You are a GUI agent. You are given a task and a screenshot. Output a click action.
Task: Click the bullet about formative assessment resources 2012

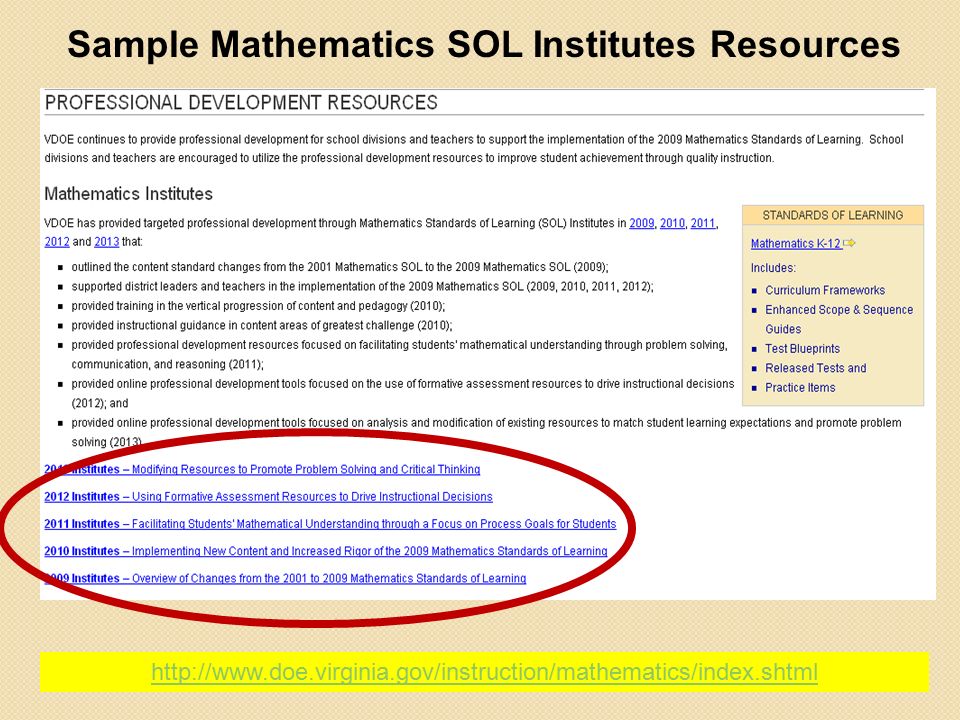click(403, 394)
